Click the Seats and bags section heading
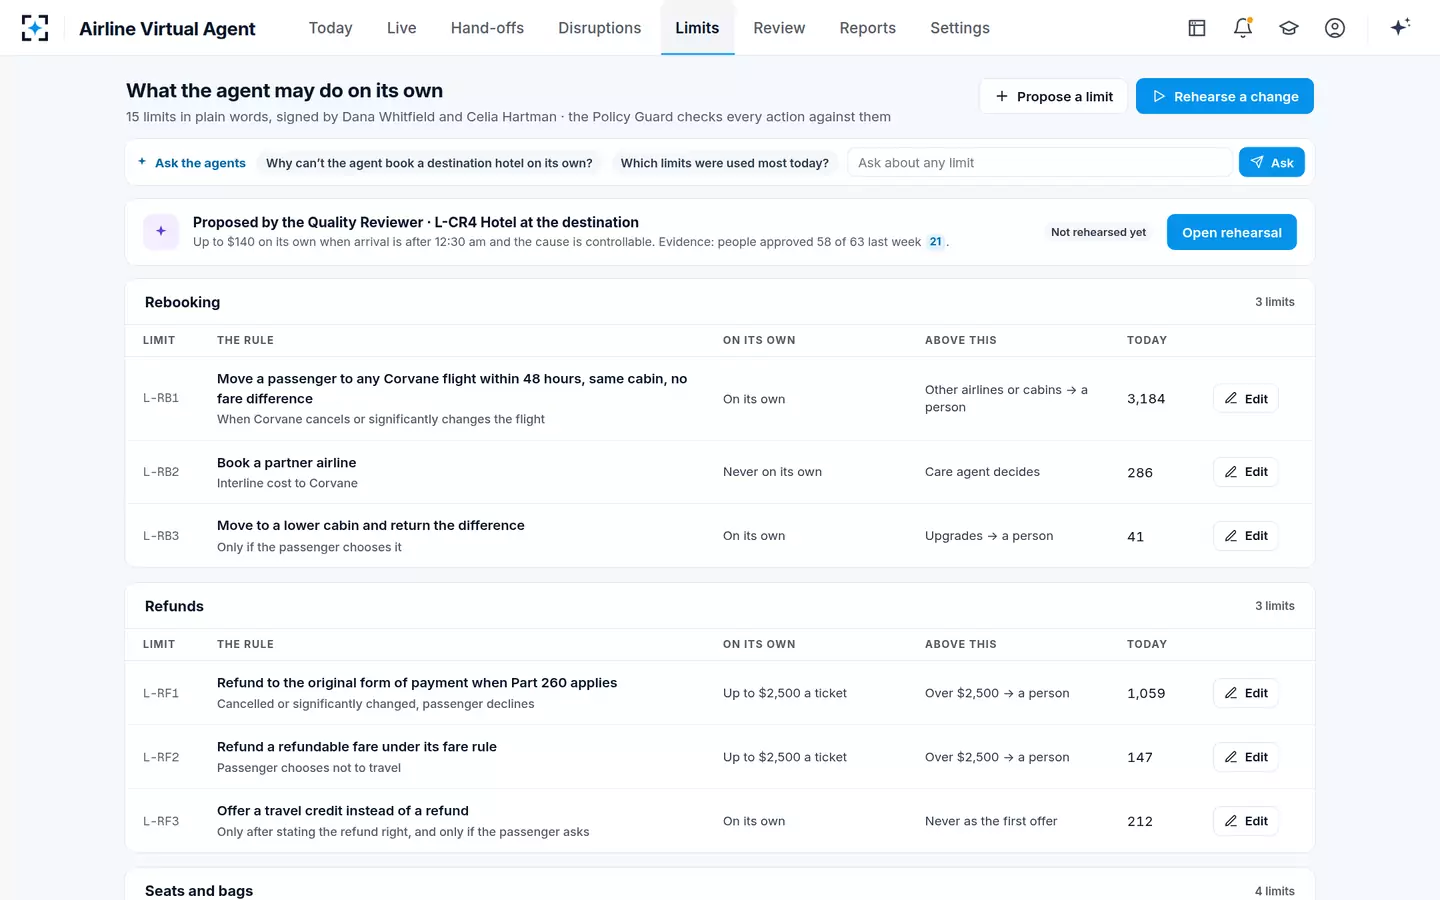The width and height of the screenshot is (1440, 900). click(199, 890)
